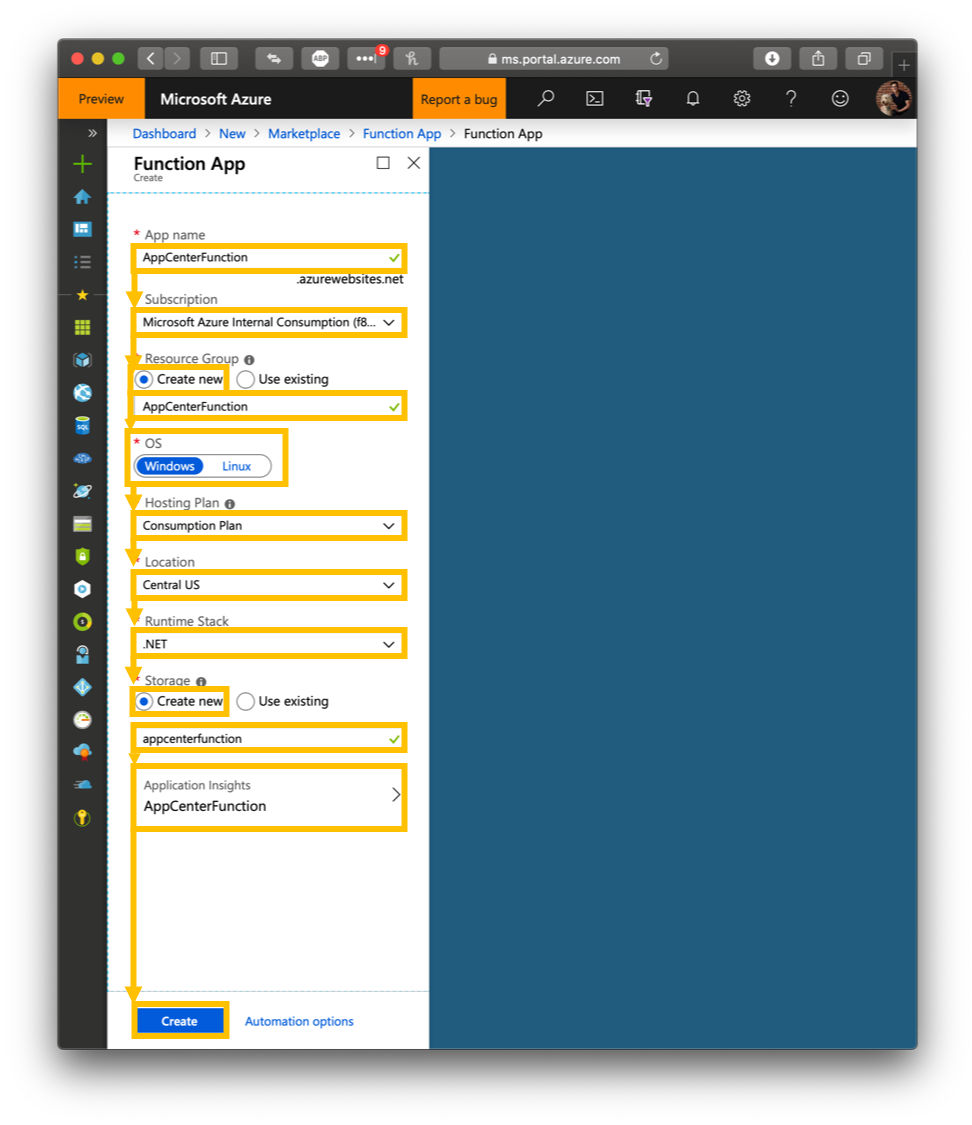Open Directory and subscription filter icon

(643, 98)
